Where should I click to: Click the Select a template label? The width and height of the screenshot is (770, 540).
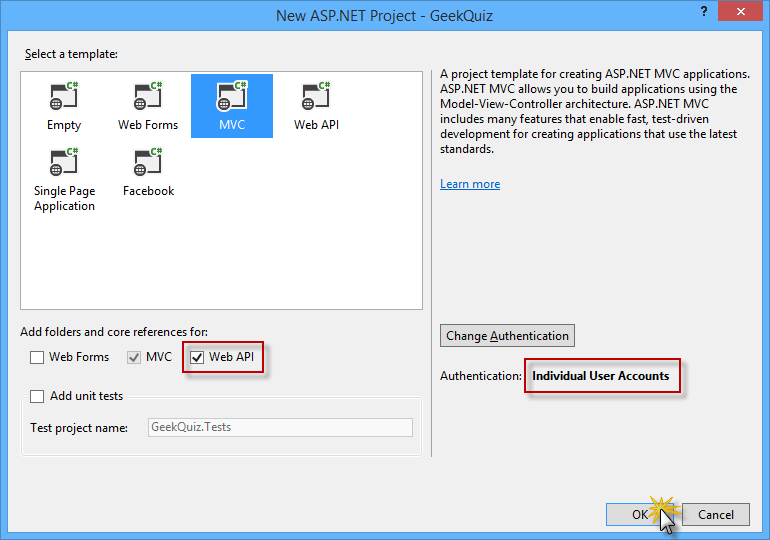[71, 54]
